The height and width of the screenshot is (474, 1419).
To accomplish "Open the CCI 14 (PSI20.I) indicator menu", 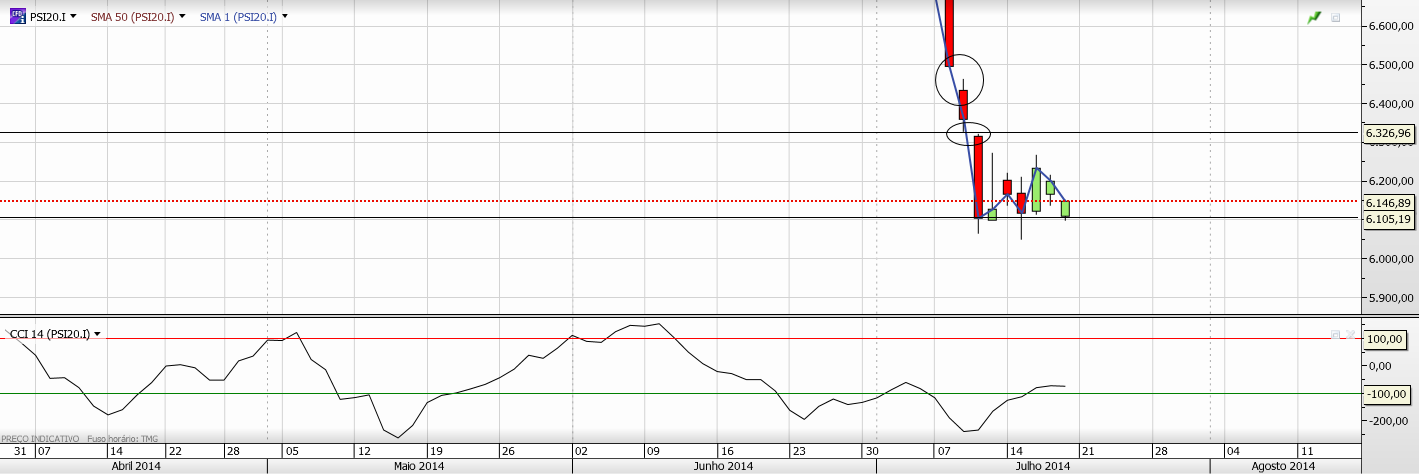I will click(97, 334).
